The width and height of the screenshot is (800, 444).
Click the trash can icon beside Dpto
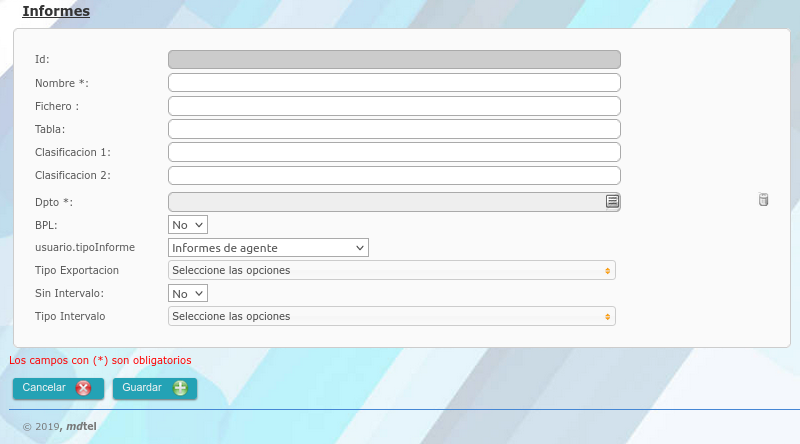pos(763,200)
